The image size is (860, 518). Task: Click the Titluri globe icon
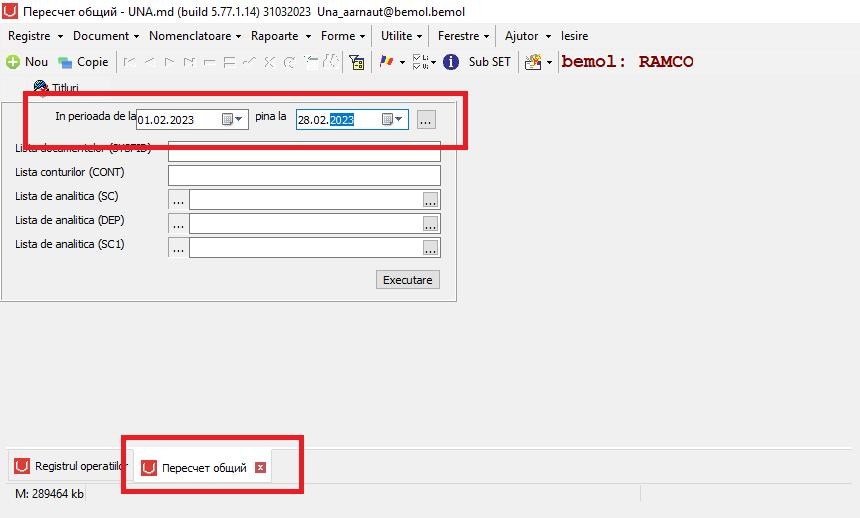point(41,87)
